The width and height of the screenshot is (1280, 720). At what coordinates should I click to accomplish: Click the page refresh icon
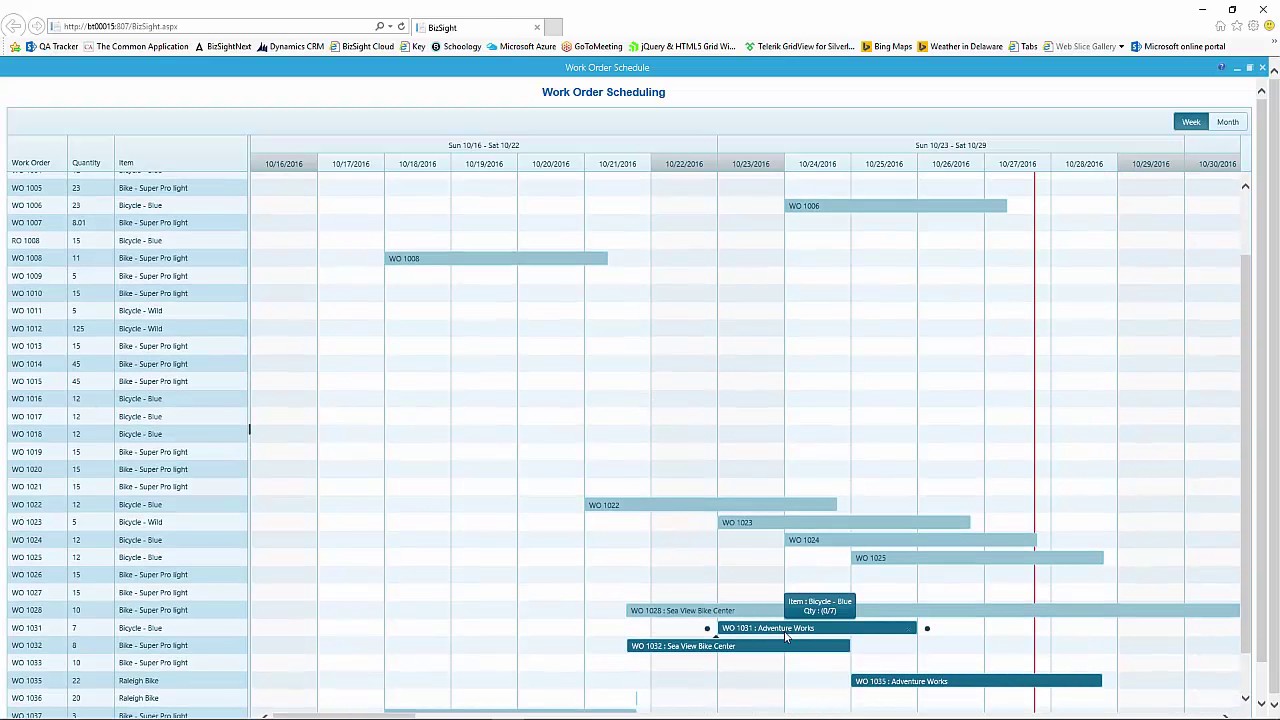coord(401,26)
